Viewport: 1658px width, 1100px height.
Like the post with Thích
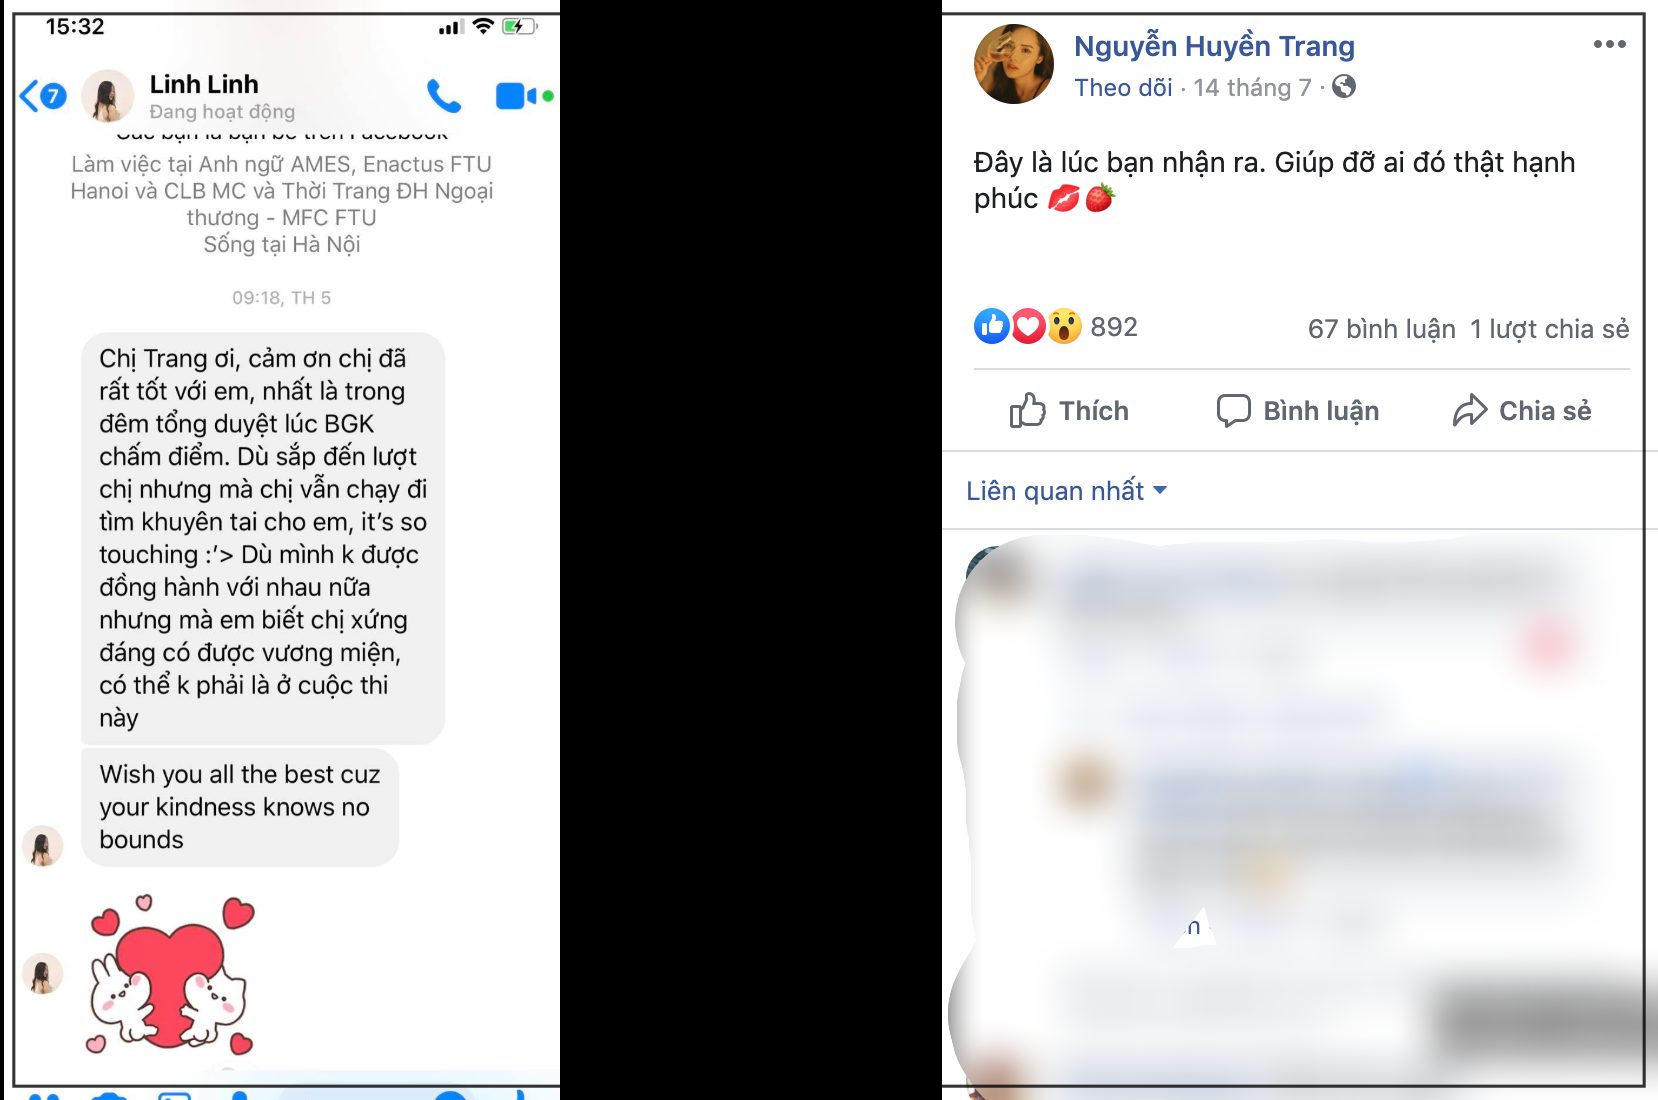(x=1069, y=411)
